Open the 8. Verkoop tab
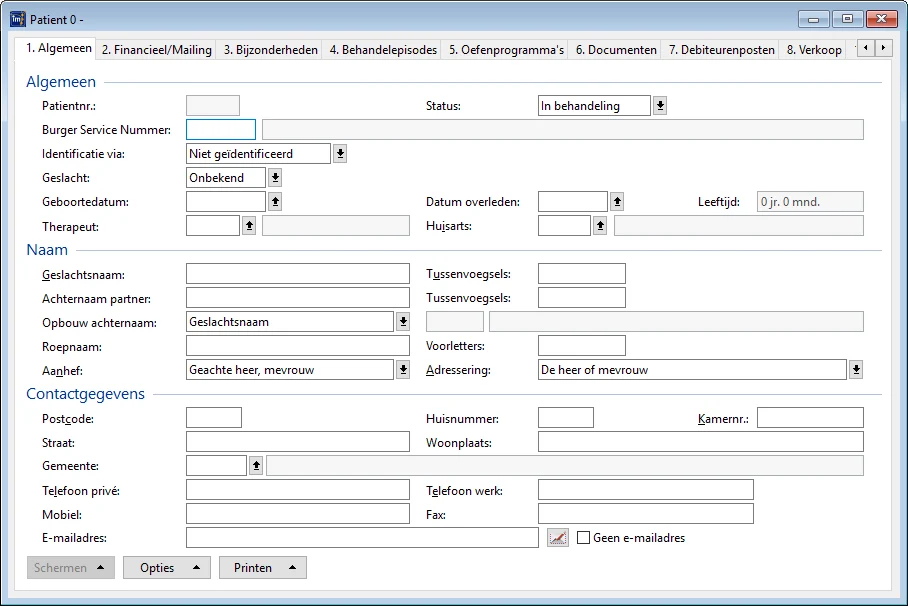Viewport: 908px width, 606px height. [x=814, y=50]
